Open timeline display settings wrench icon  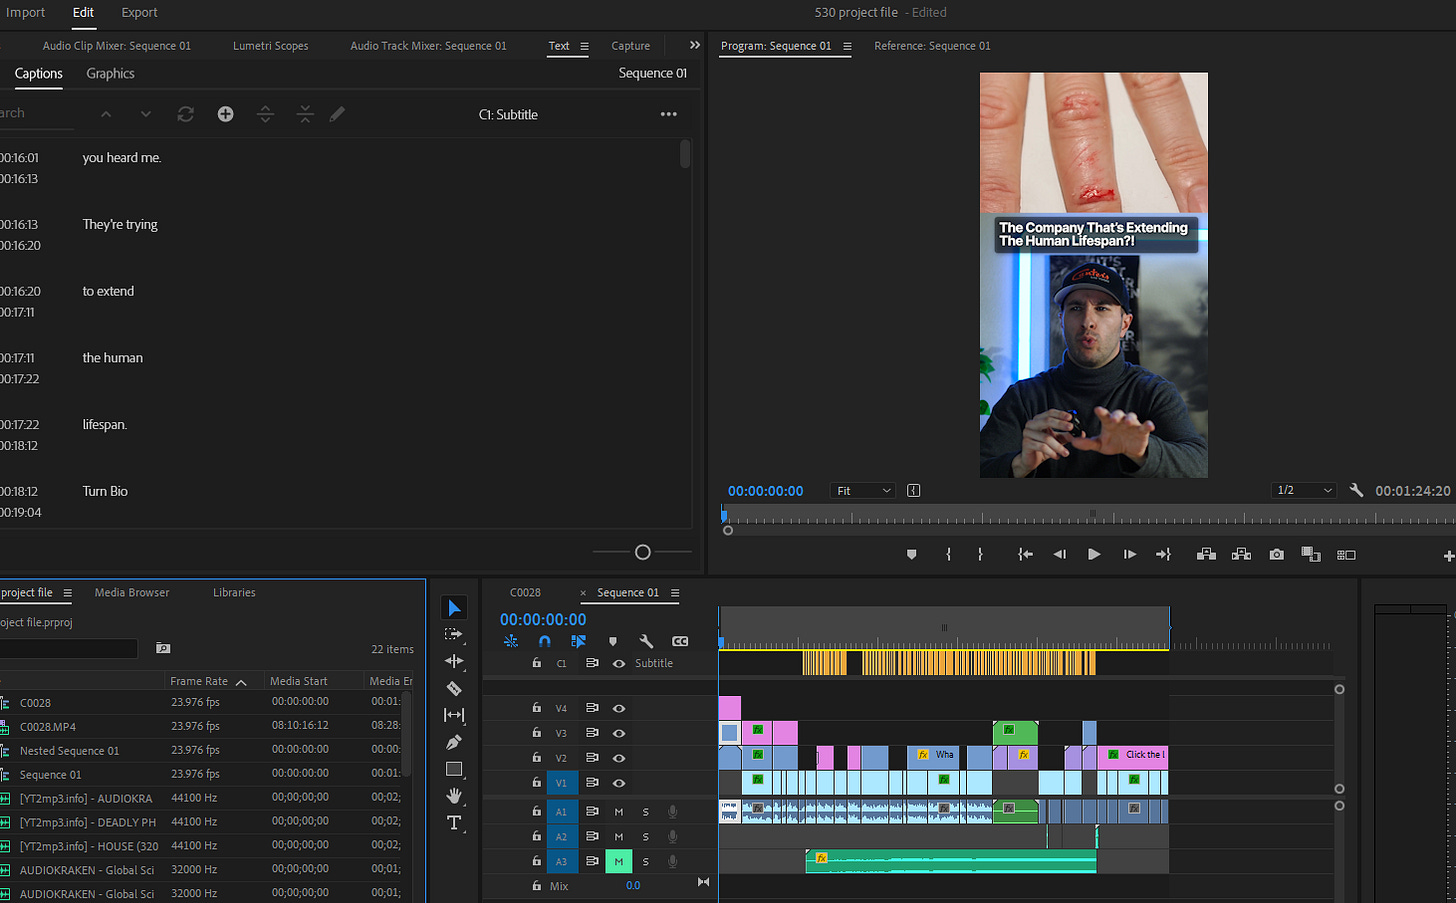click(646, 642)
